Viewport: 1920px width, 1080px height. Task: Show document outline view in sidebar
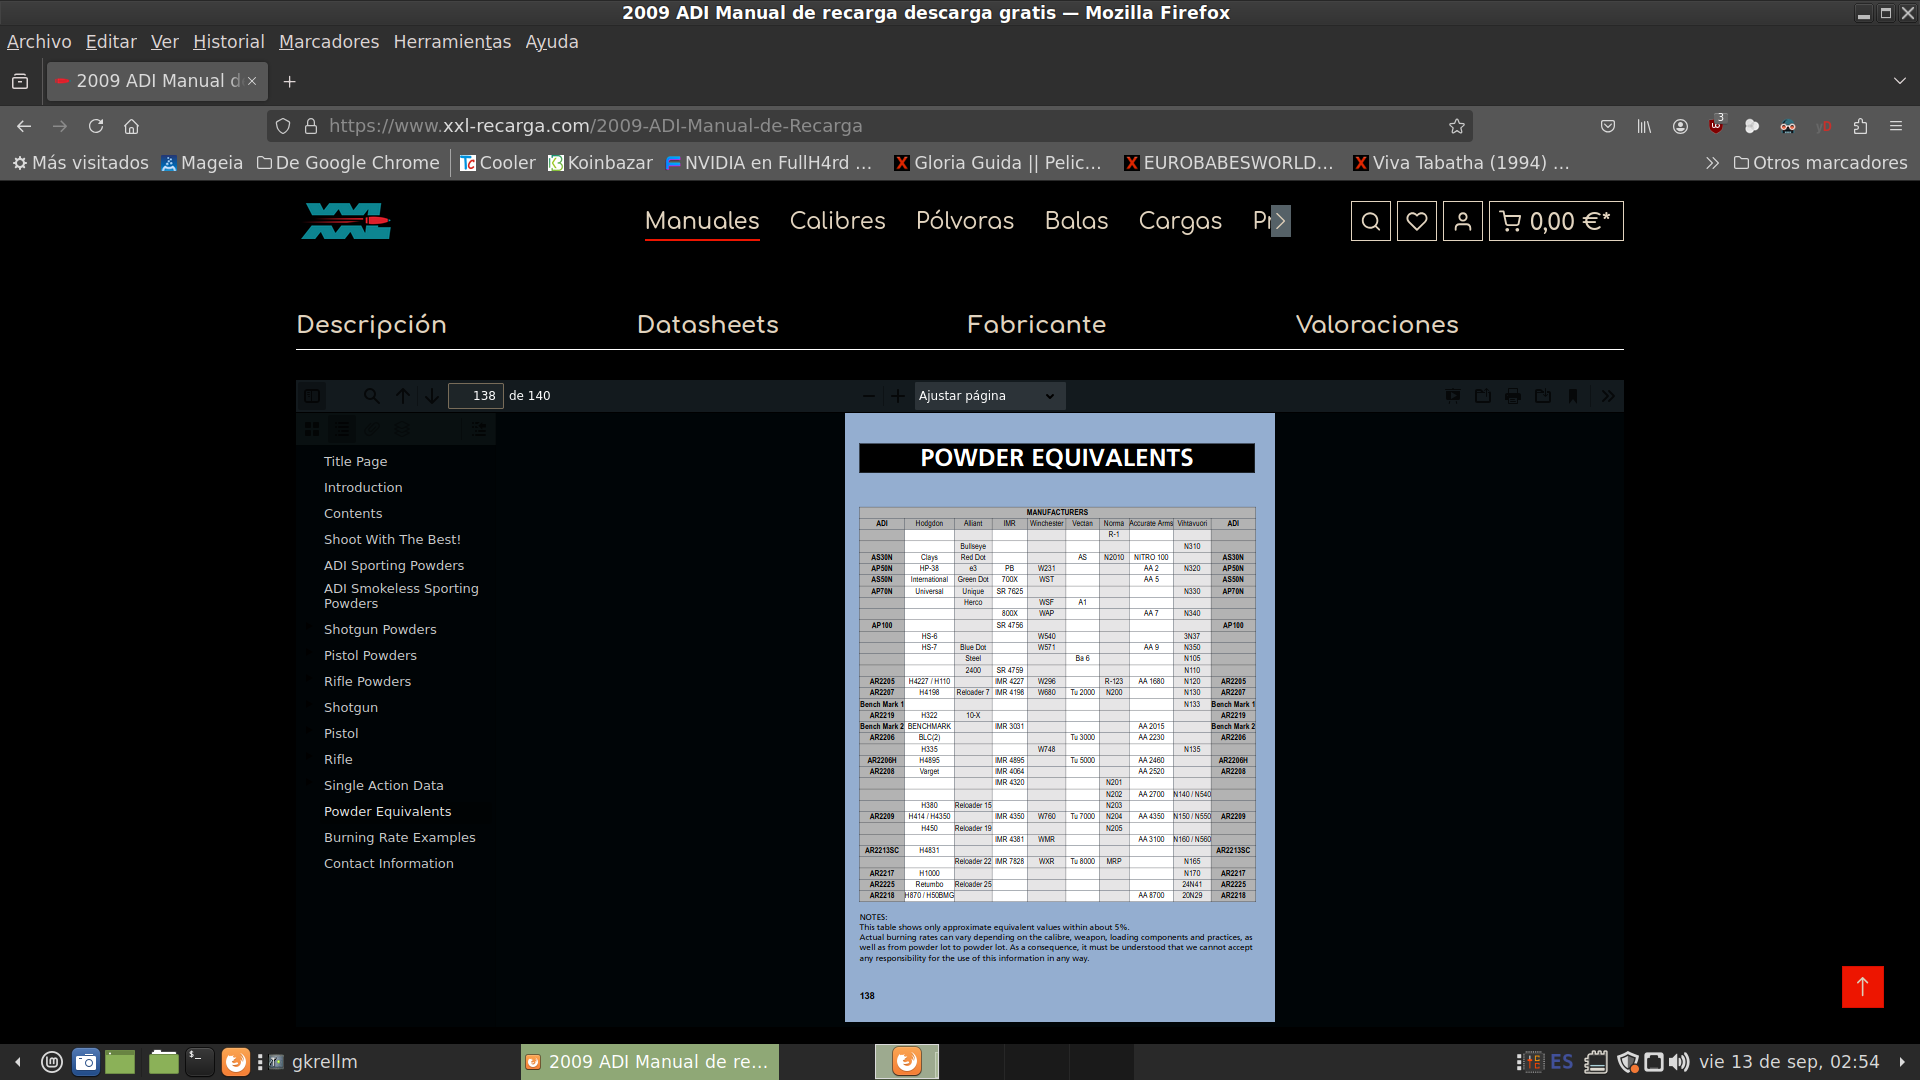coord(342,429)
